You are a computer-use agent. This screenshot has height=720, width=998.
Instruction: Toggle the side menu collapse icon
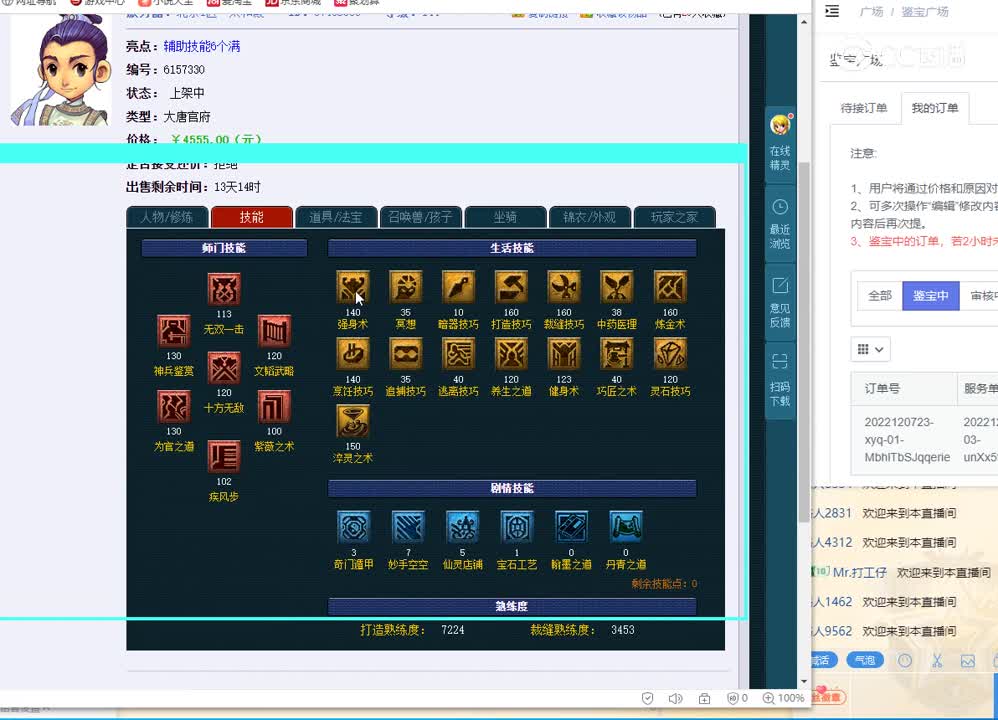pyautogui.click(x=832, y=11)
